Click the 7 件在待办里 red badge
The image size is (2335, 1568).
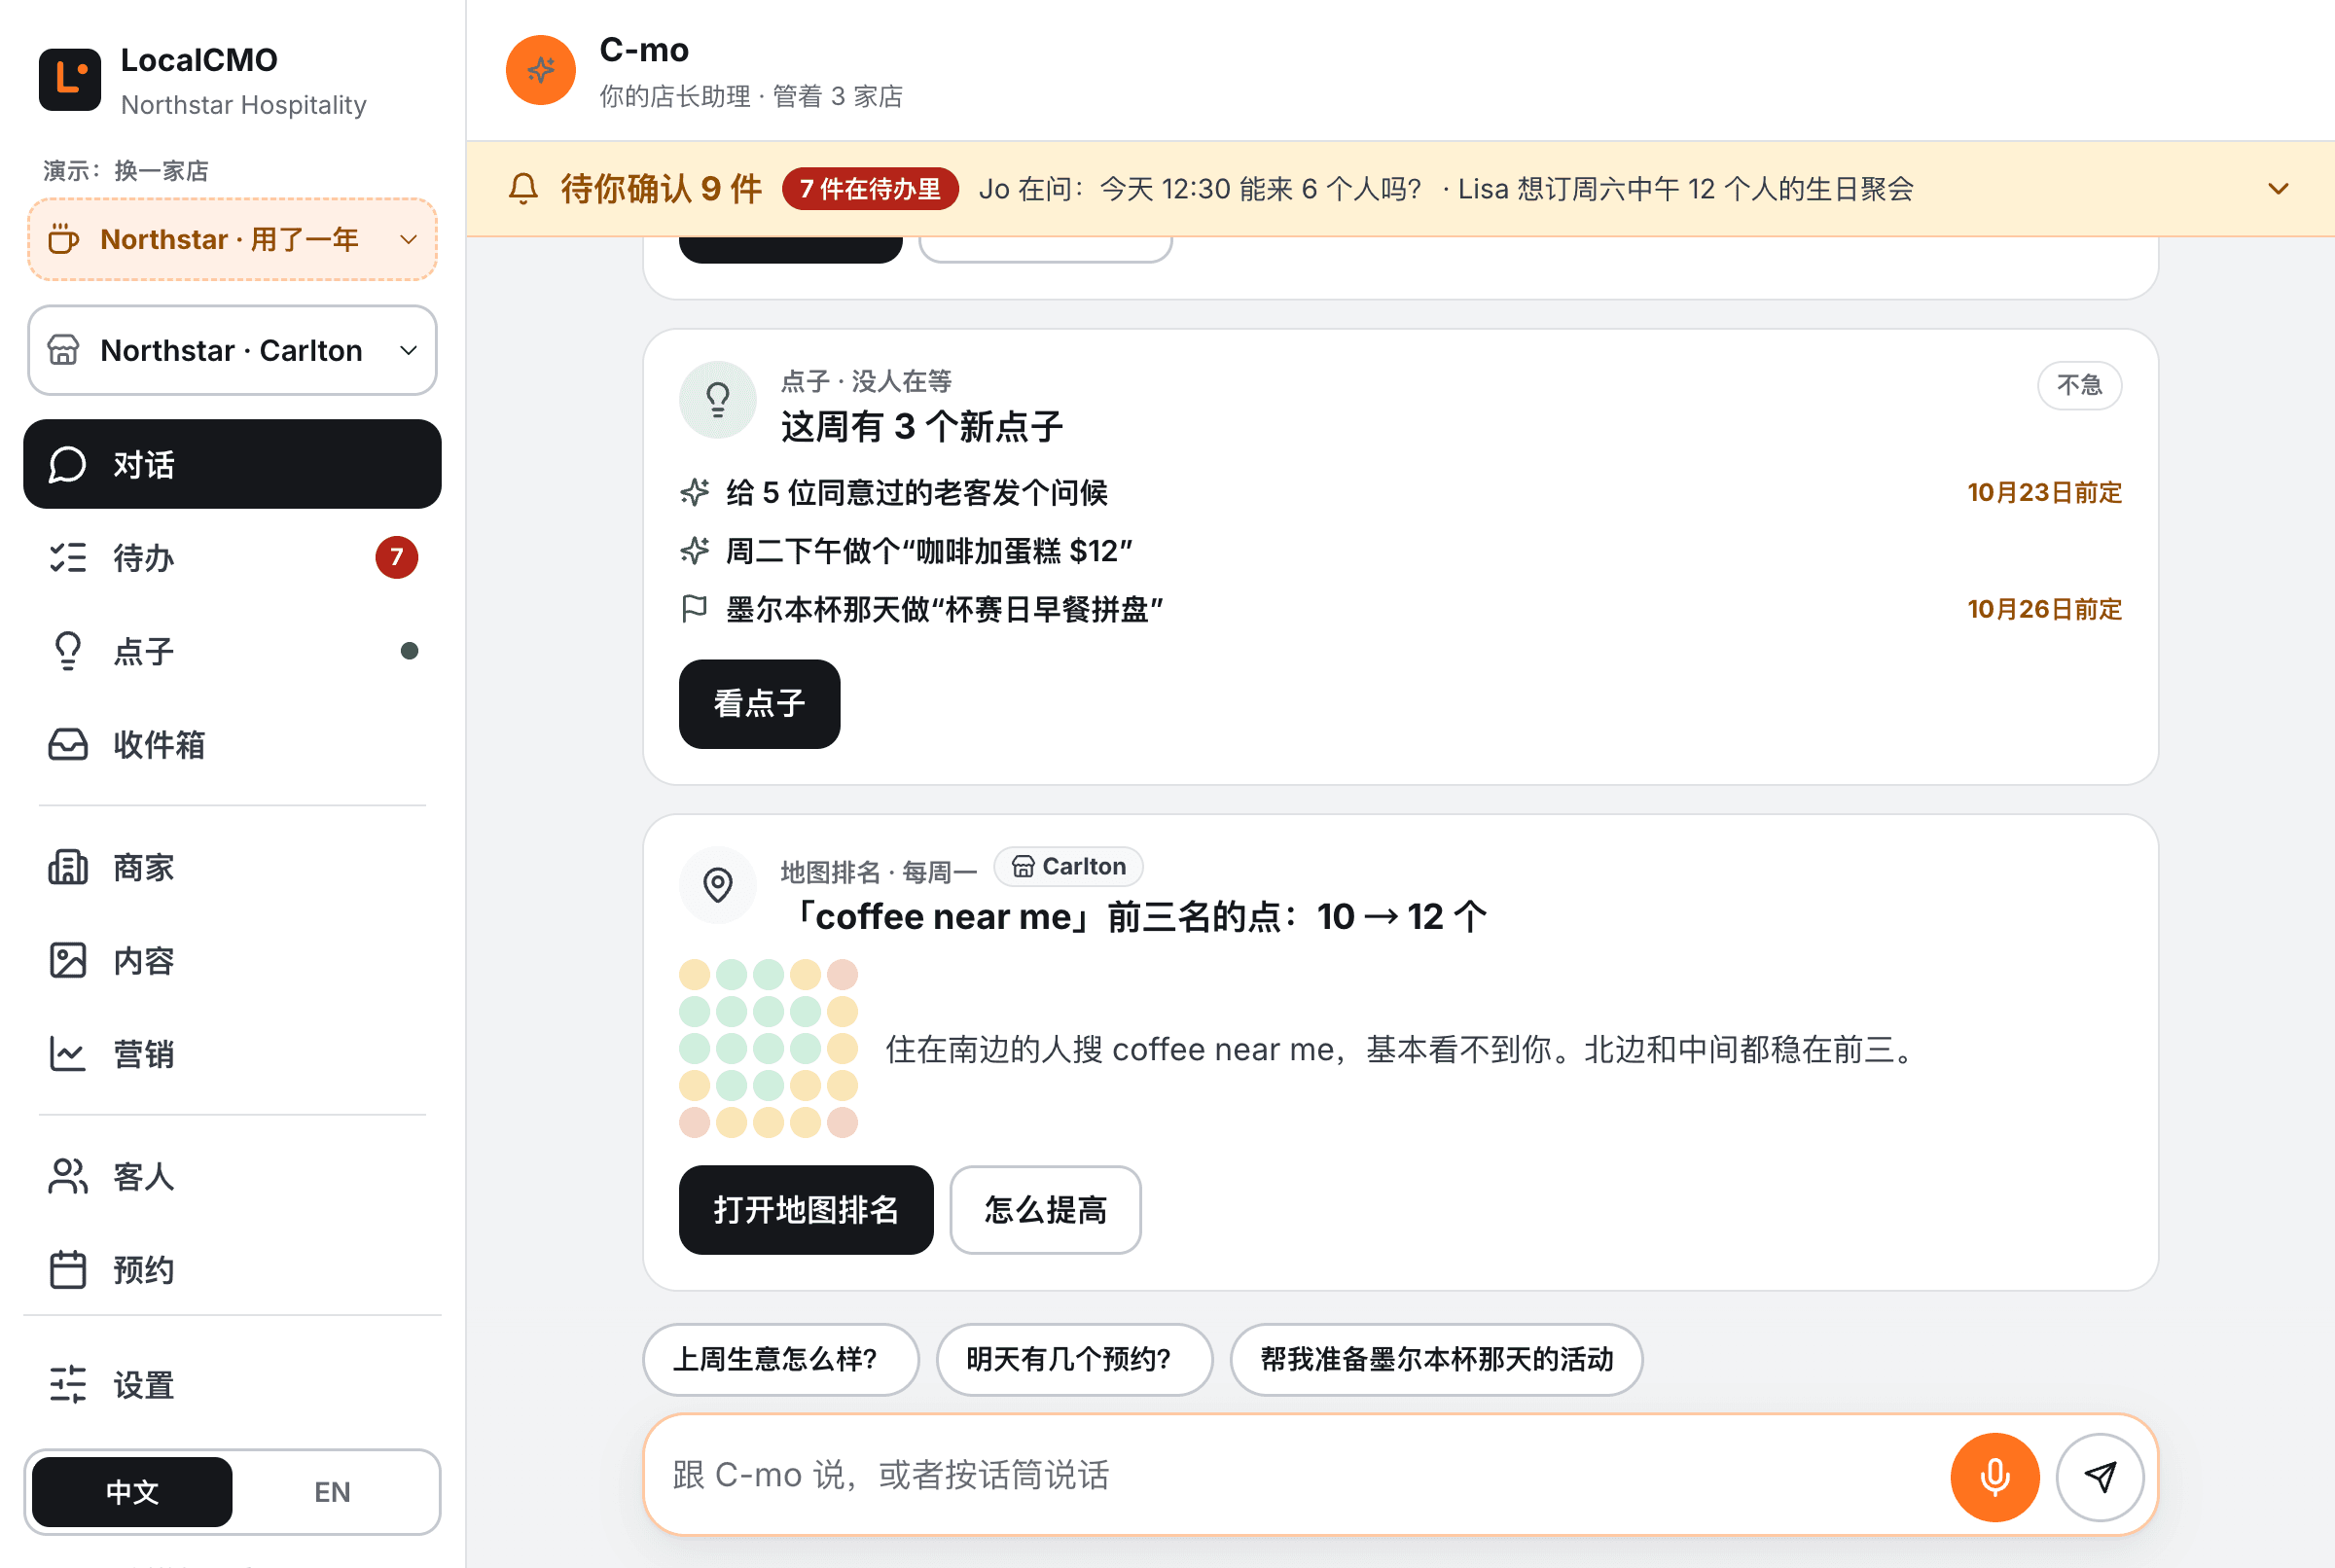click(x=870, y=188)
